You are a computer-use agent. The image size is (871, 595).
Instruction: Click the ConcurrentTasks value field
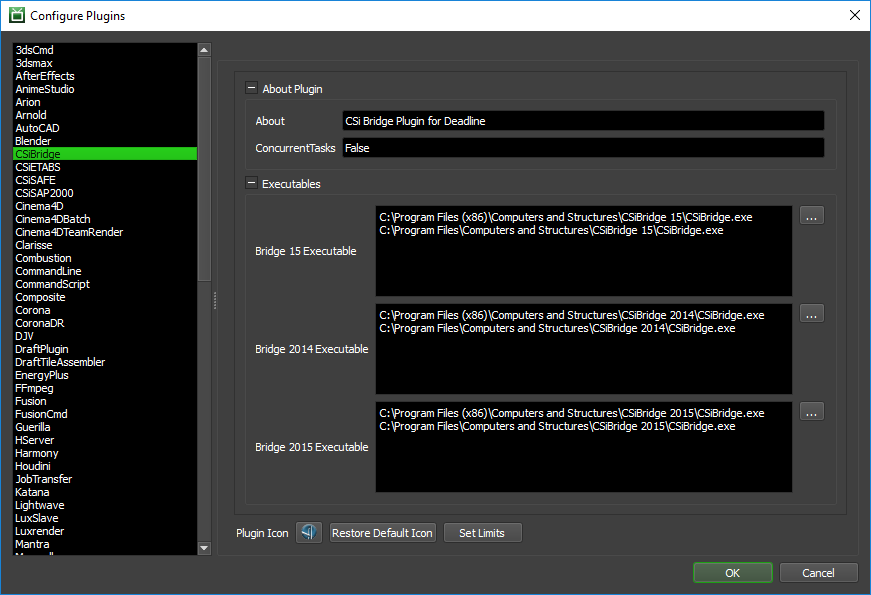pyautogui.click(x=583, y=148)
